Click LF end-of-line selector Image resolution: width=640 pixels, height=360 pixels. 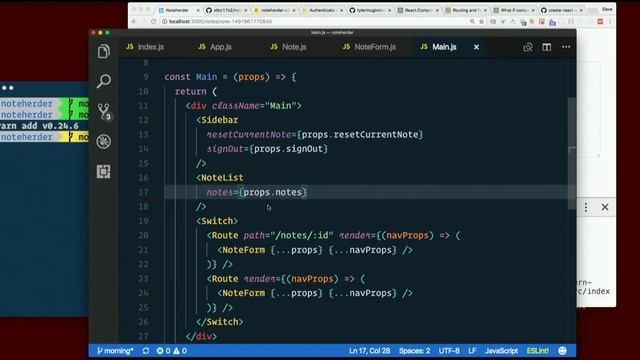(472, 351)
